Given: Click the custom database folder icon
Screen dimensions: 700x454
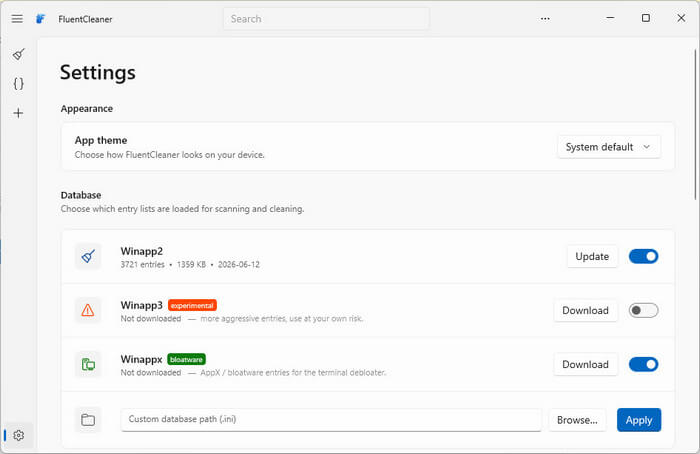Looking at the screenshot, I should (88, 420).
